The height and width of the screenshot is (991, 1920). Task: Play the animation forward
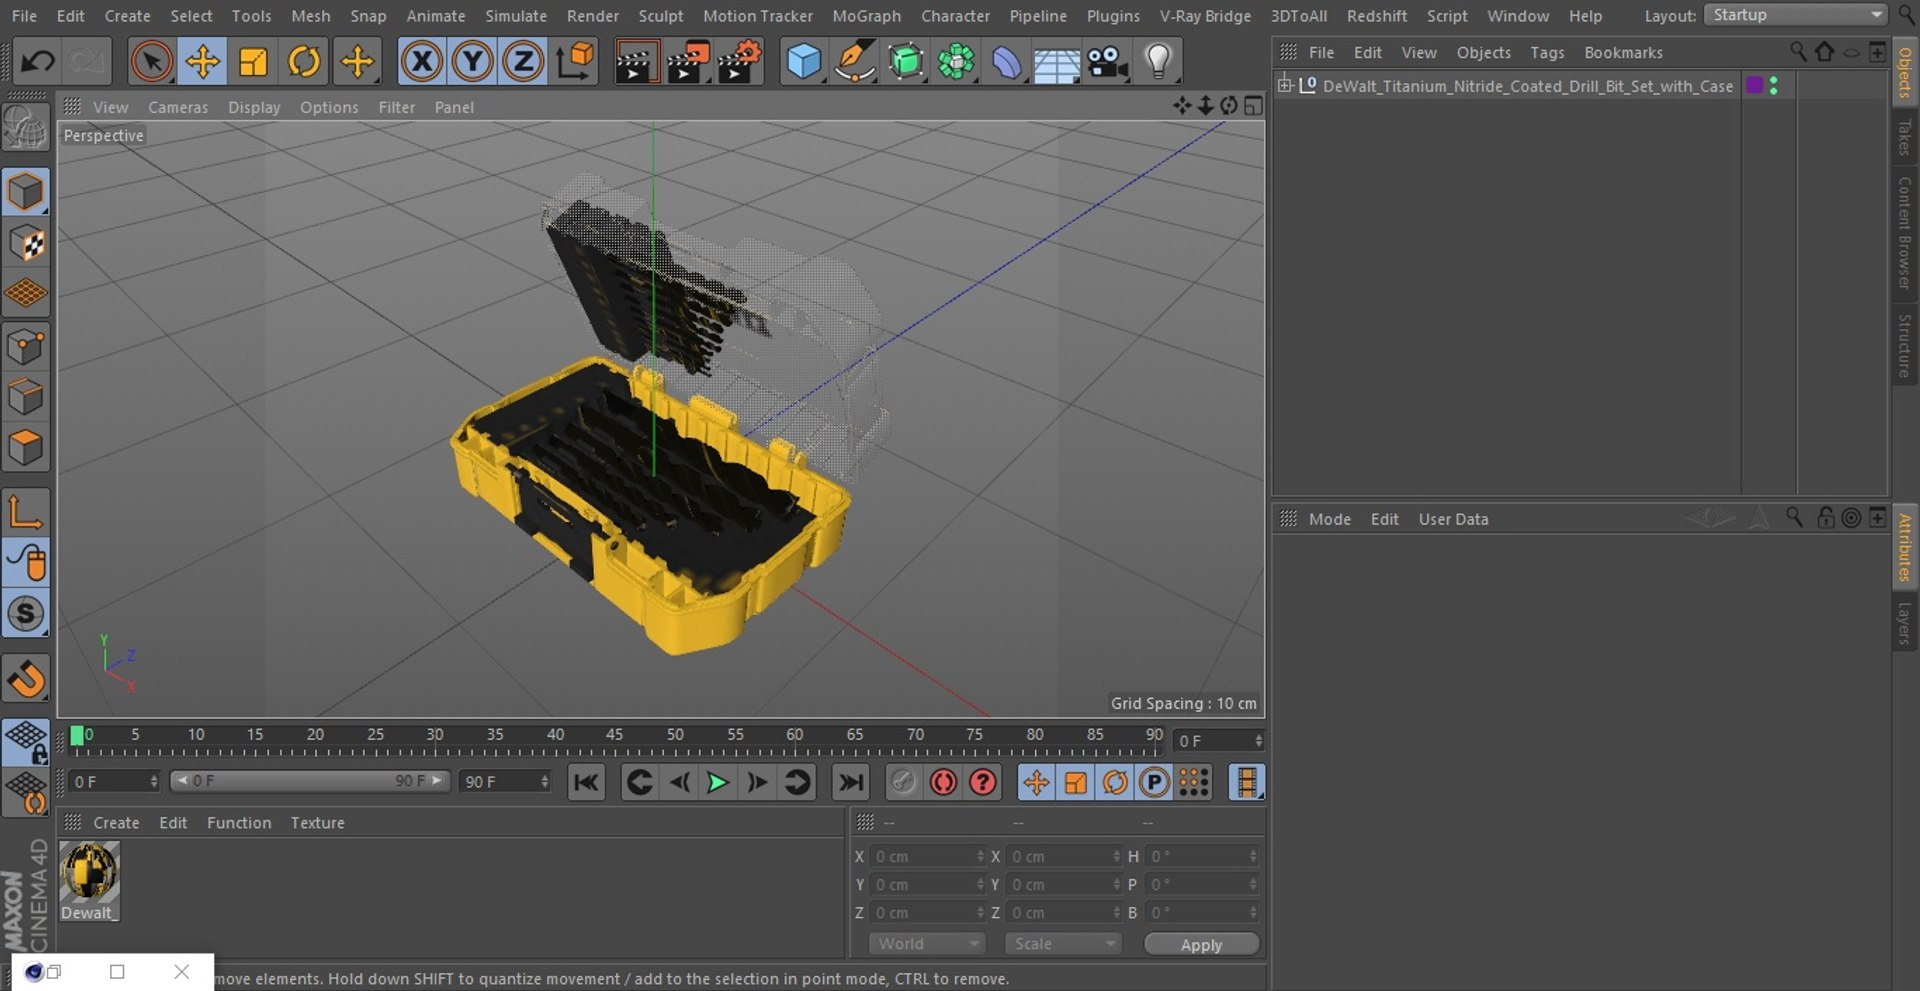tap(717, 782)
